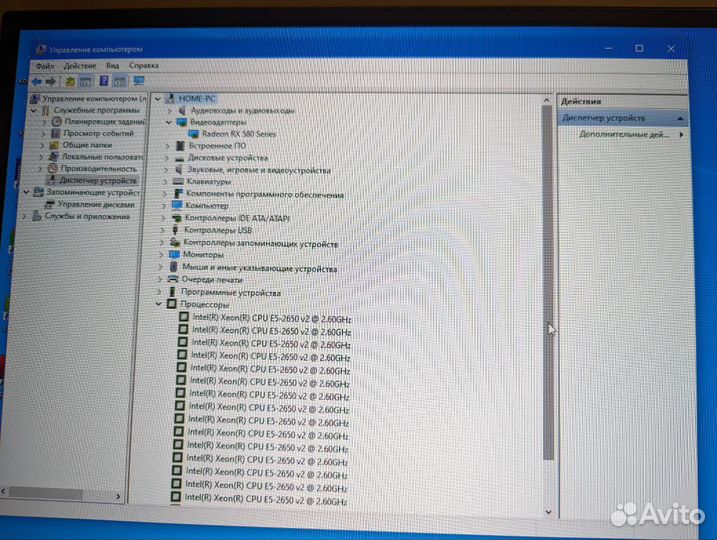The width and height of the screenshot is (717, 540).
Task: Expand Контроллеры IDE ATA/ATAPI chevron
Action: 163,218
